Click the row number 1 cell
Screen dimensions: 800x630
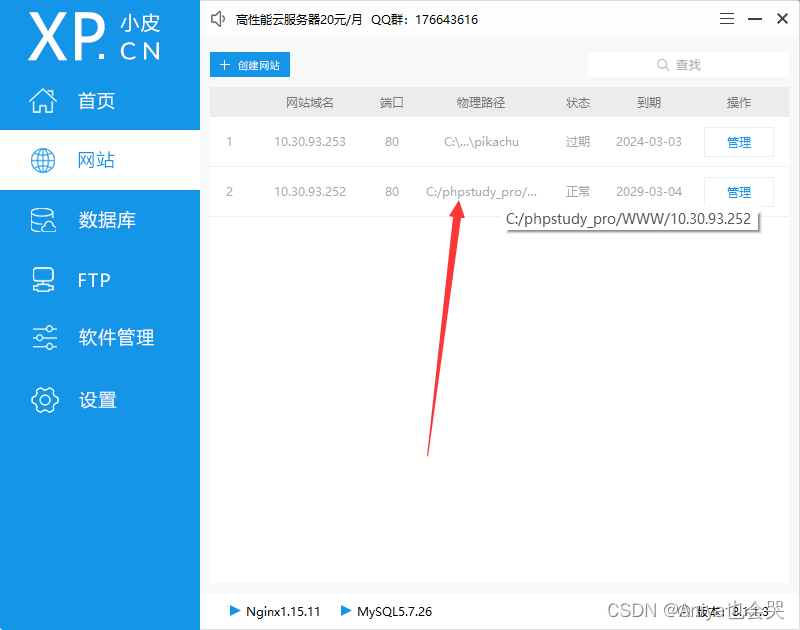pyautogui.click(x=230, y=141)
